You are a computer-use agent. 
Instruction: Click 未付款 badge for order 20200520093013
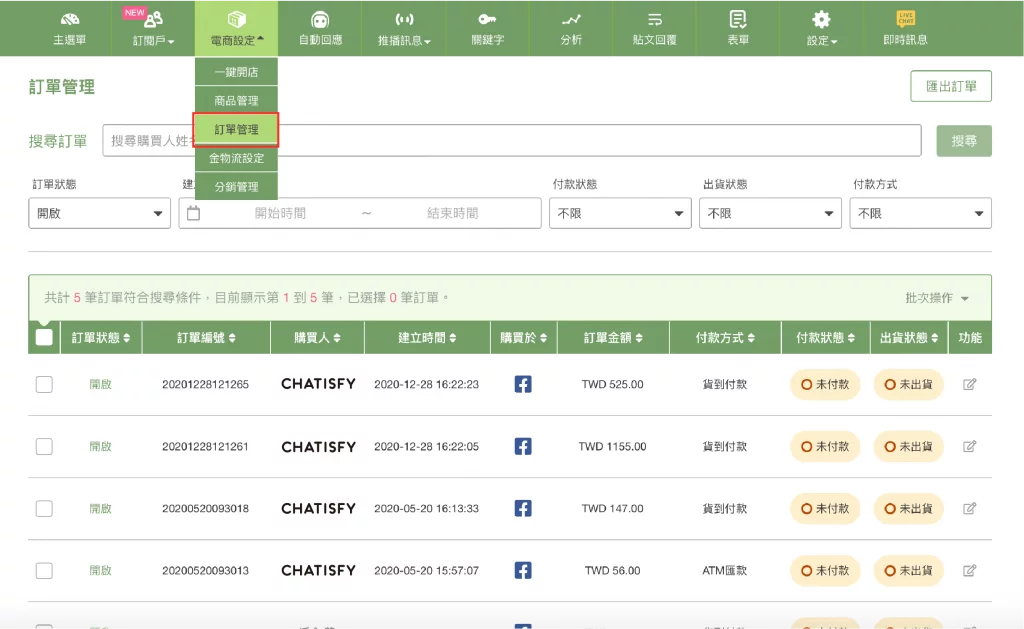click(825, 571)
